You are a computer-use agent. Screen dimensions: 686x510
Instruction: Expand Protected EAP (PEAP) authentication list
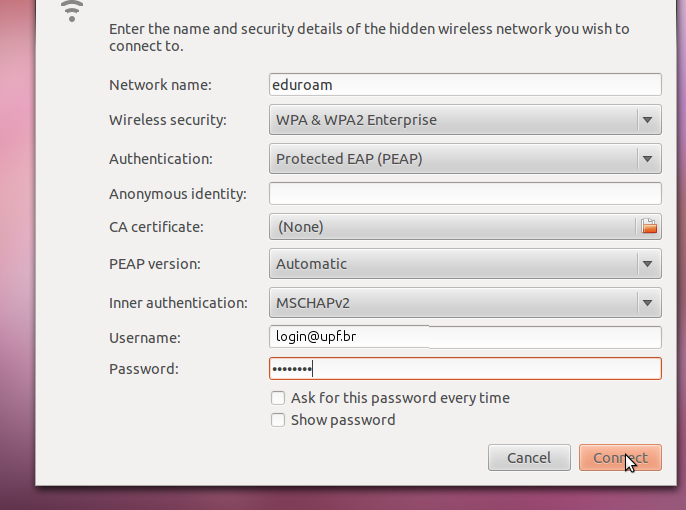[x=465, y=159]
